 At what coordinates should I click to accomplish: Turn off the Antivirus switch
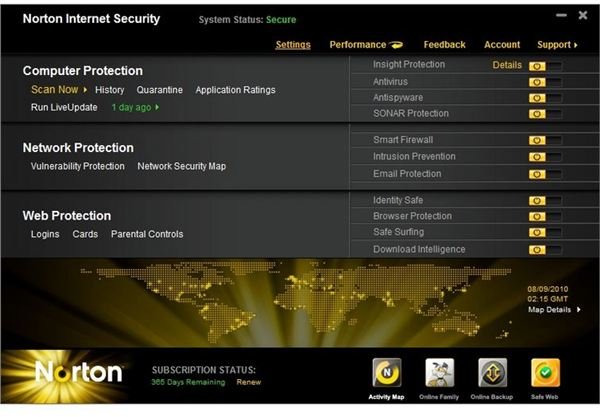click(545, 82)
